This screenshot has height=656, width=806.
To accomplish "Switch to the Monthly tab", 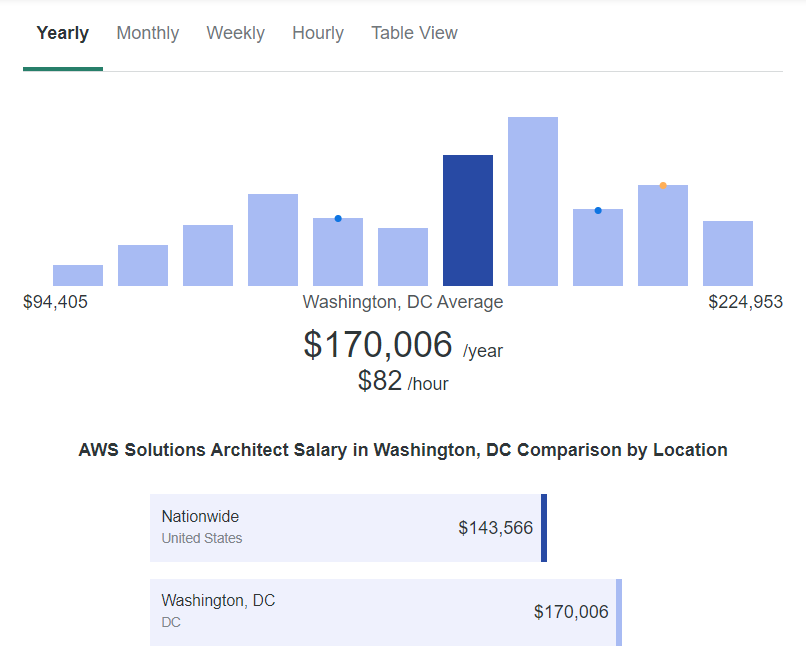I will click(x=147, y=33).
